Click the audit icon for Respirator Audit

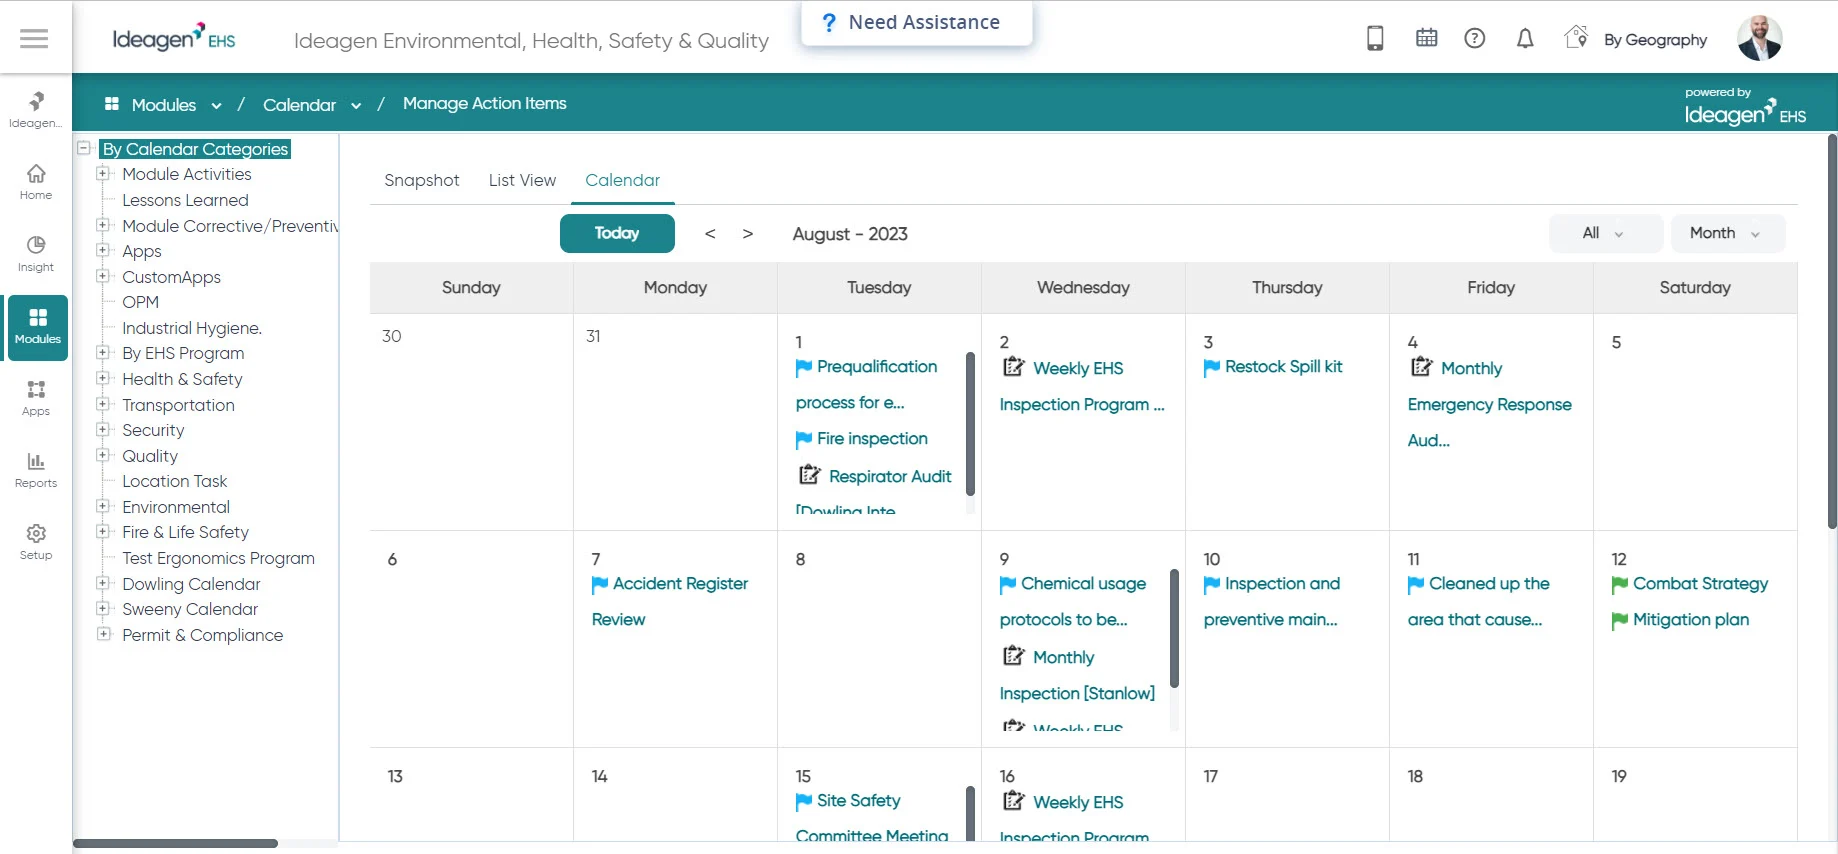point(810,475)
